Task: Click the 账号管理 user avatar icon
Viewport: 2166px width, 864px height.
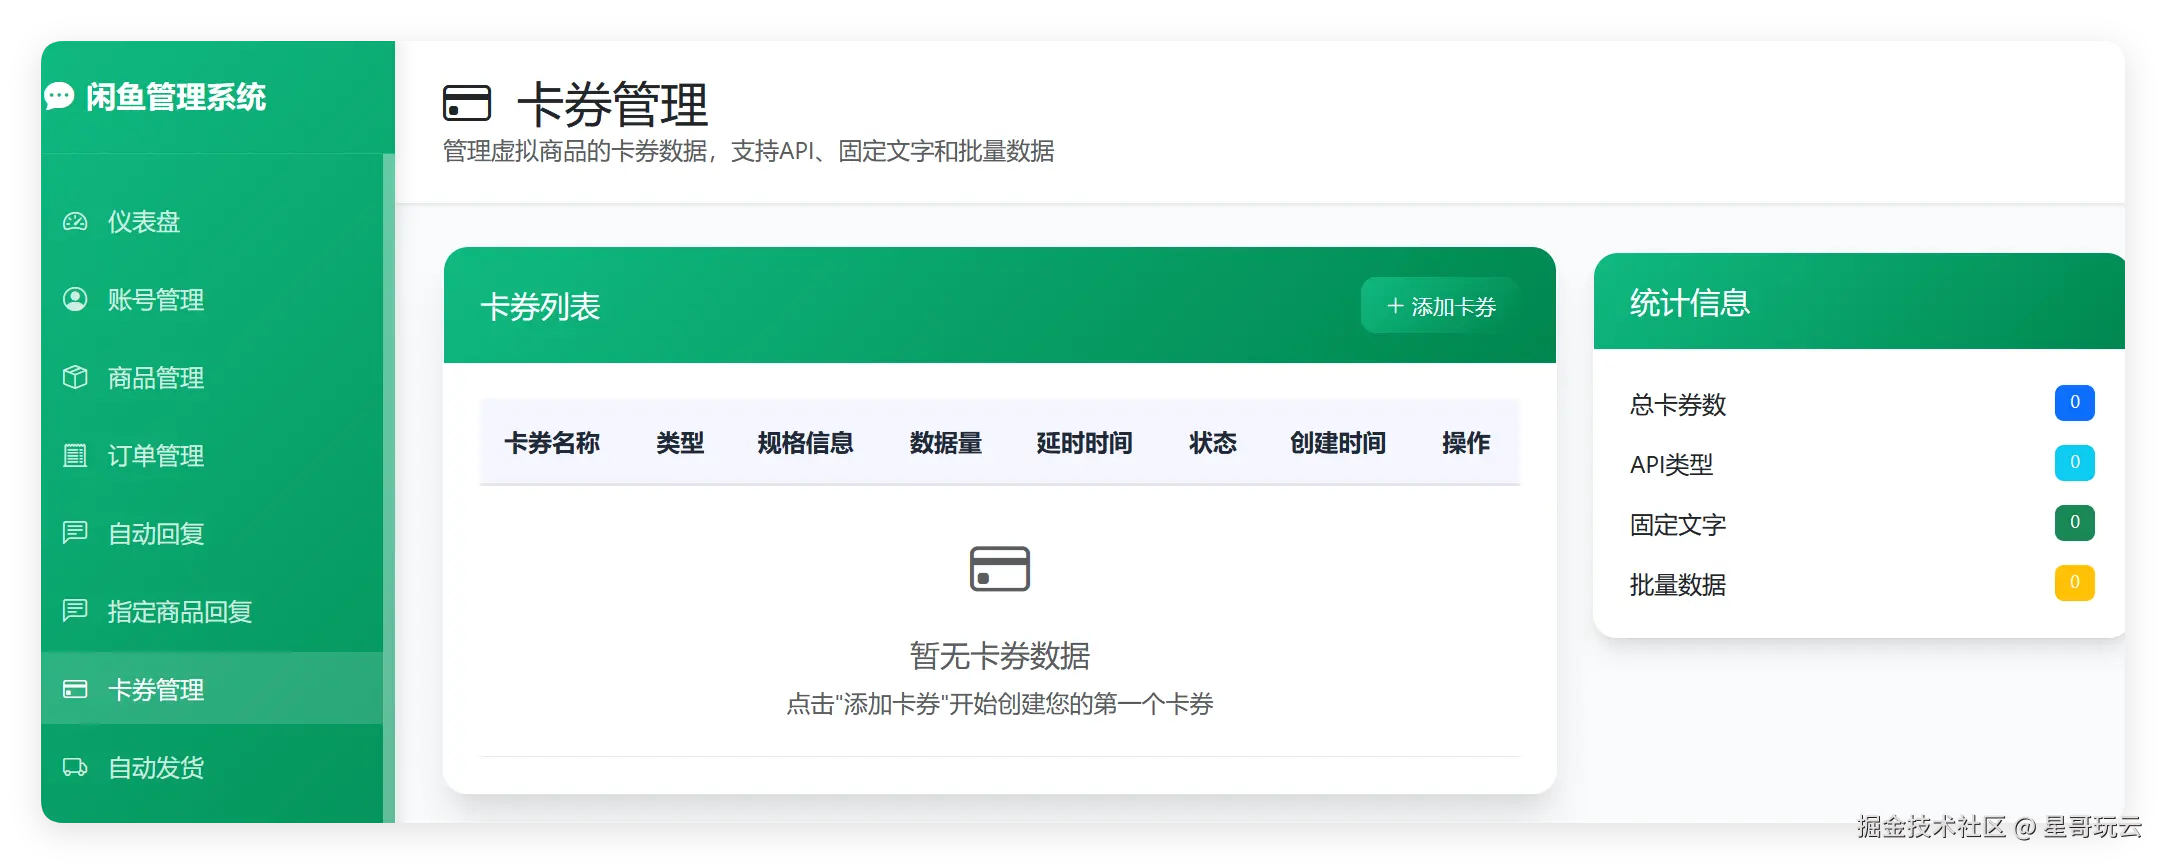Action: (x=75, y=299)
